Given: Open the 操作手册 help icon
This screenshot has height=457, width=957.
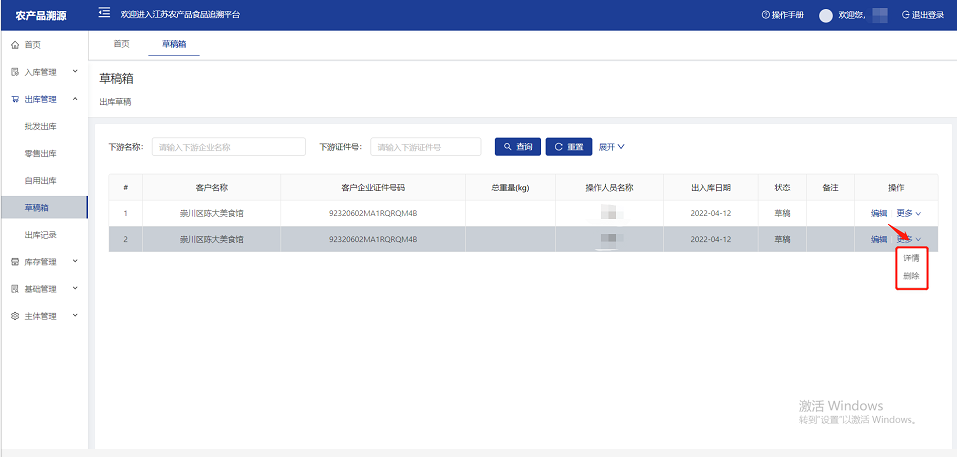Looking at the screenshot, I should (766, 15).
